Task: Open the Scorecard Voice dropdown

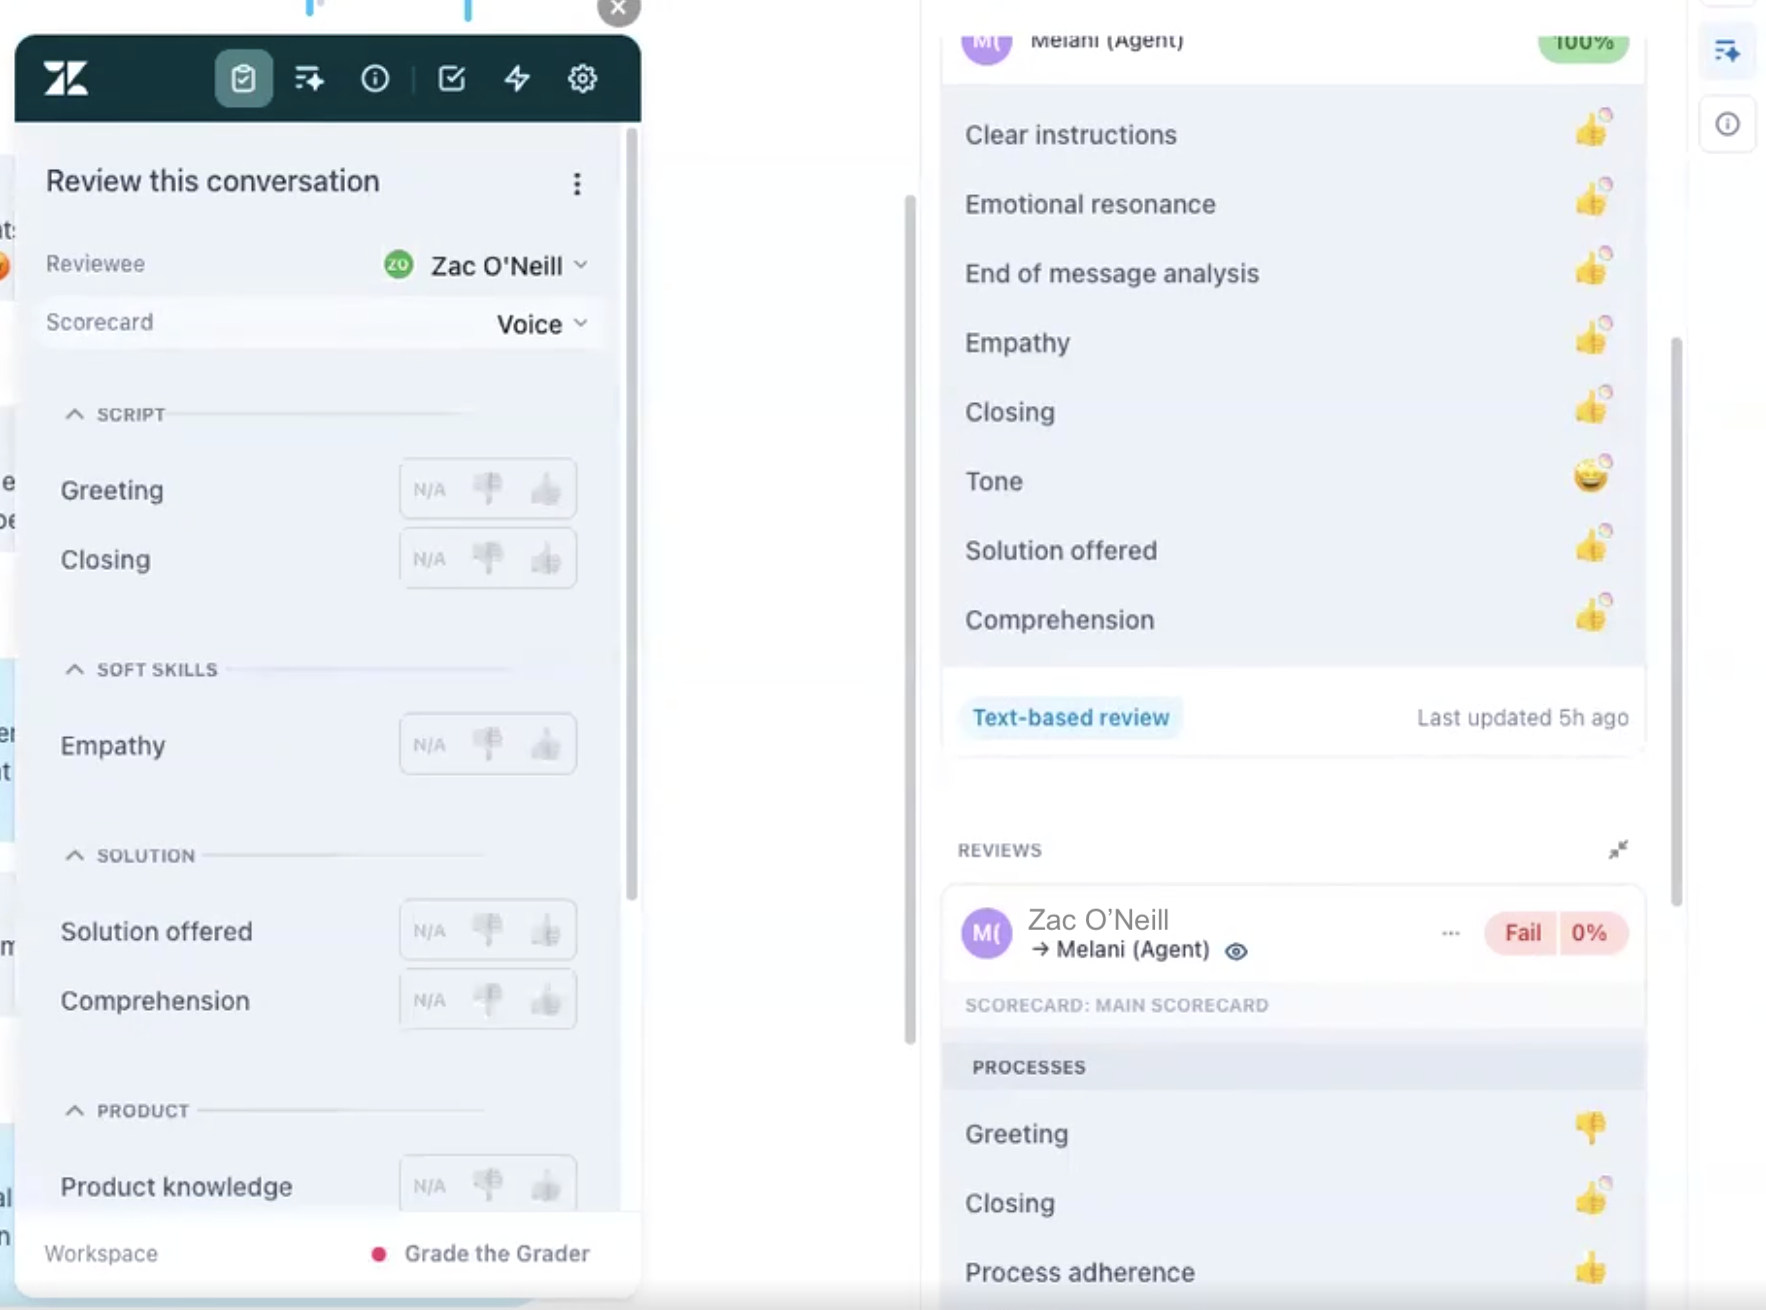Action: [541, 324]
